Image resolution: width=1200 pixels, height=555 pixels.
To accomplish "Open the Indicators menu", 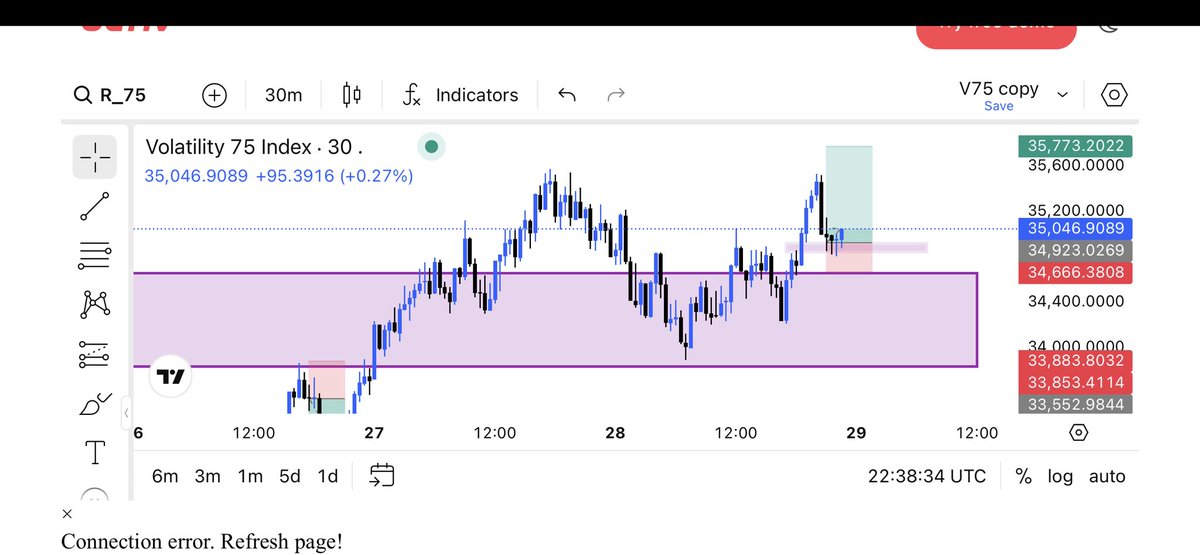I will coord(461,95).
